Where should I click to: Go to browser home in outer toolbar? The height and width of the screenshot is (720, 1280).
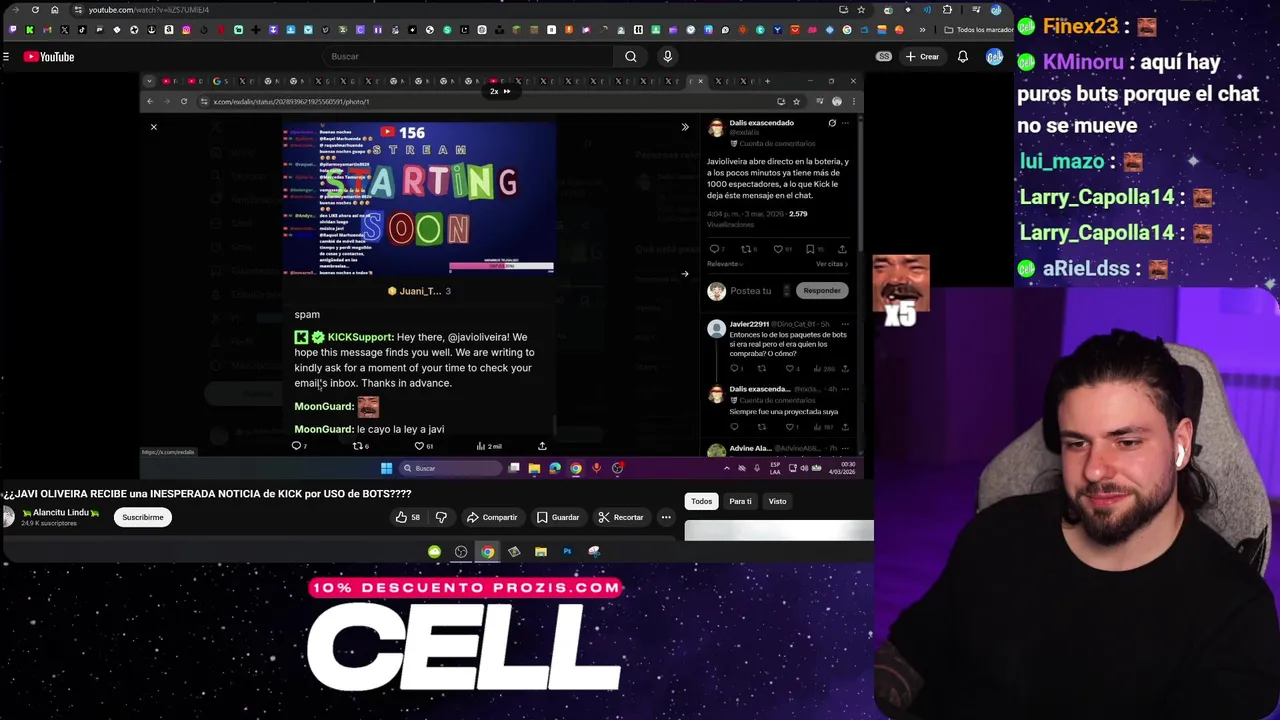tap(55, 10)
